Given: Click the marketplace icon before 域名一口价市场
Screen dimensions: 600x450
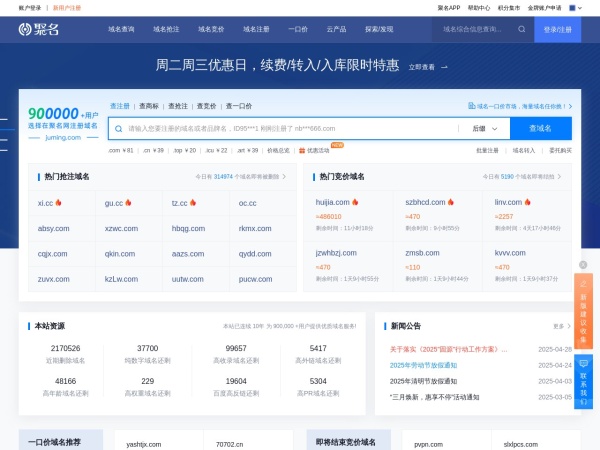Looking at the screenshot, I should (472, 106).
